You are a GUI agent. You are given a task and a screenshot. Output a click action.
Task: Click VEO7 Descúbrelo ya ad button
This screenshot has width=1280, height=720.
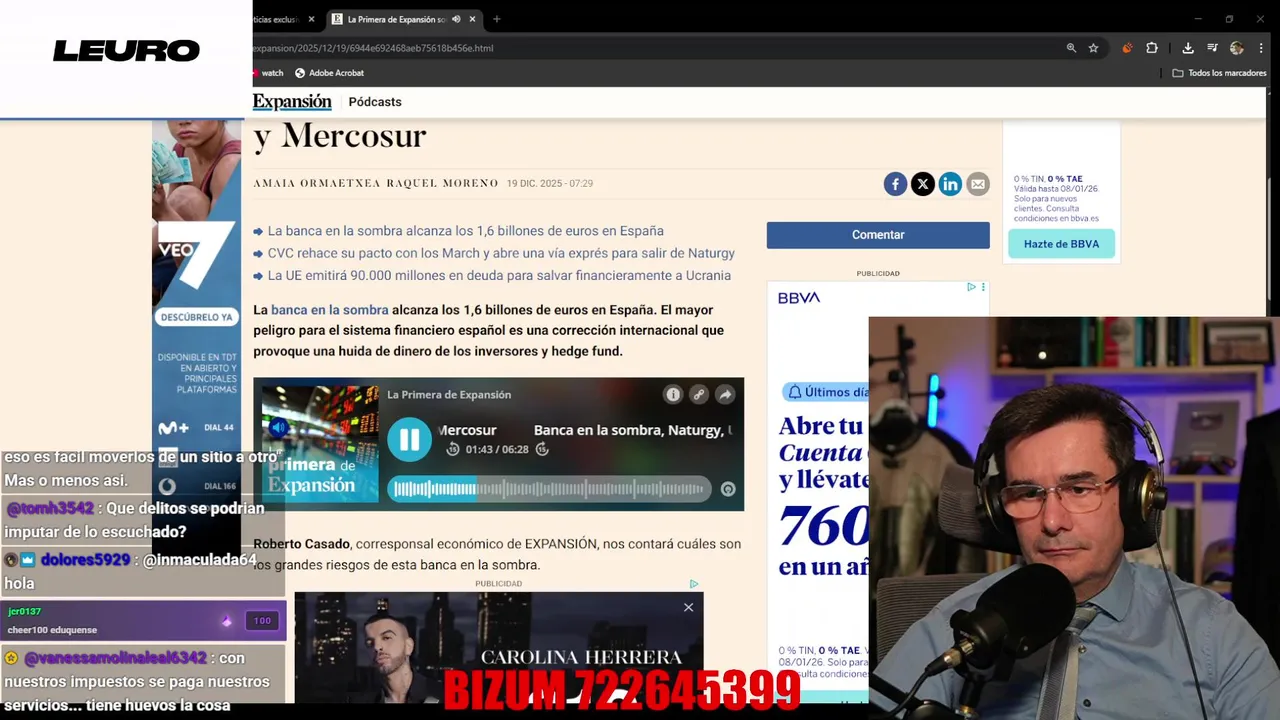[196, 317]
